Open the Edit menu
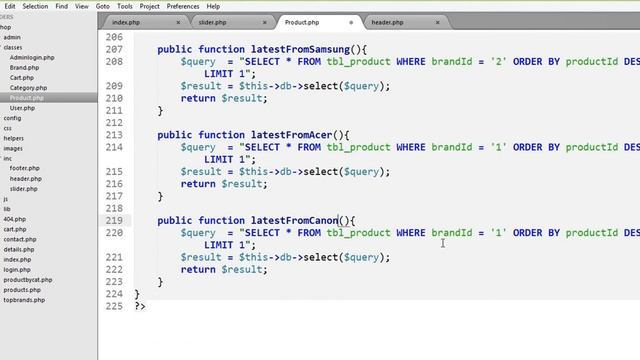The height and width of the screenshot is (360, 640). [x=10, y=6]
